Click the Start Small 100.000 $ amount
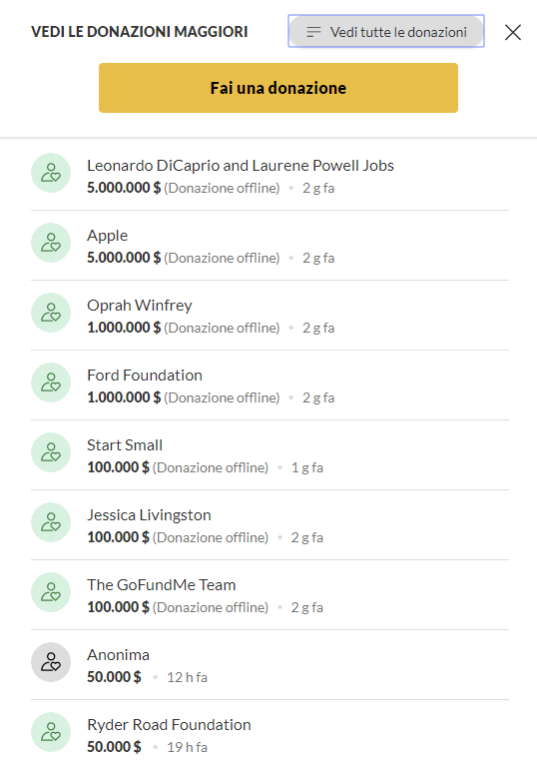 (x=118, y=467)
